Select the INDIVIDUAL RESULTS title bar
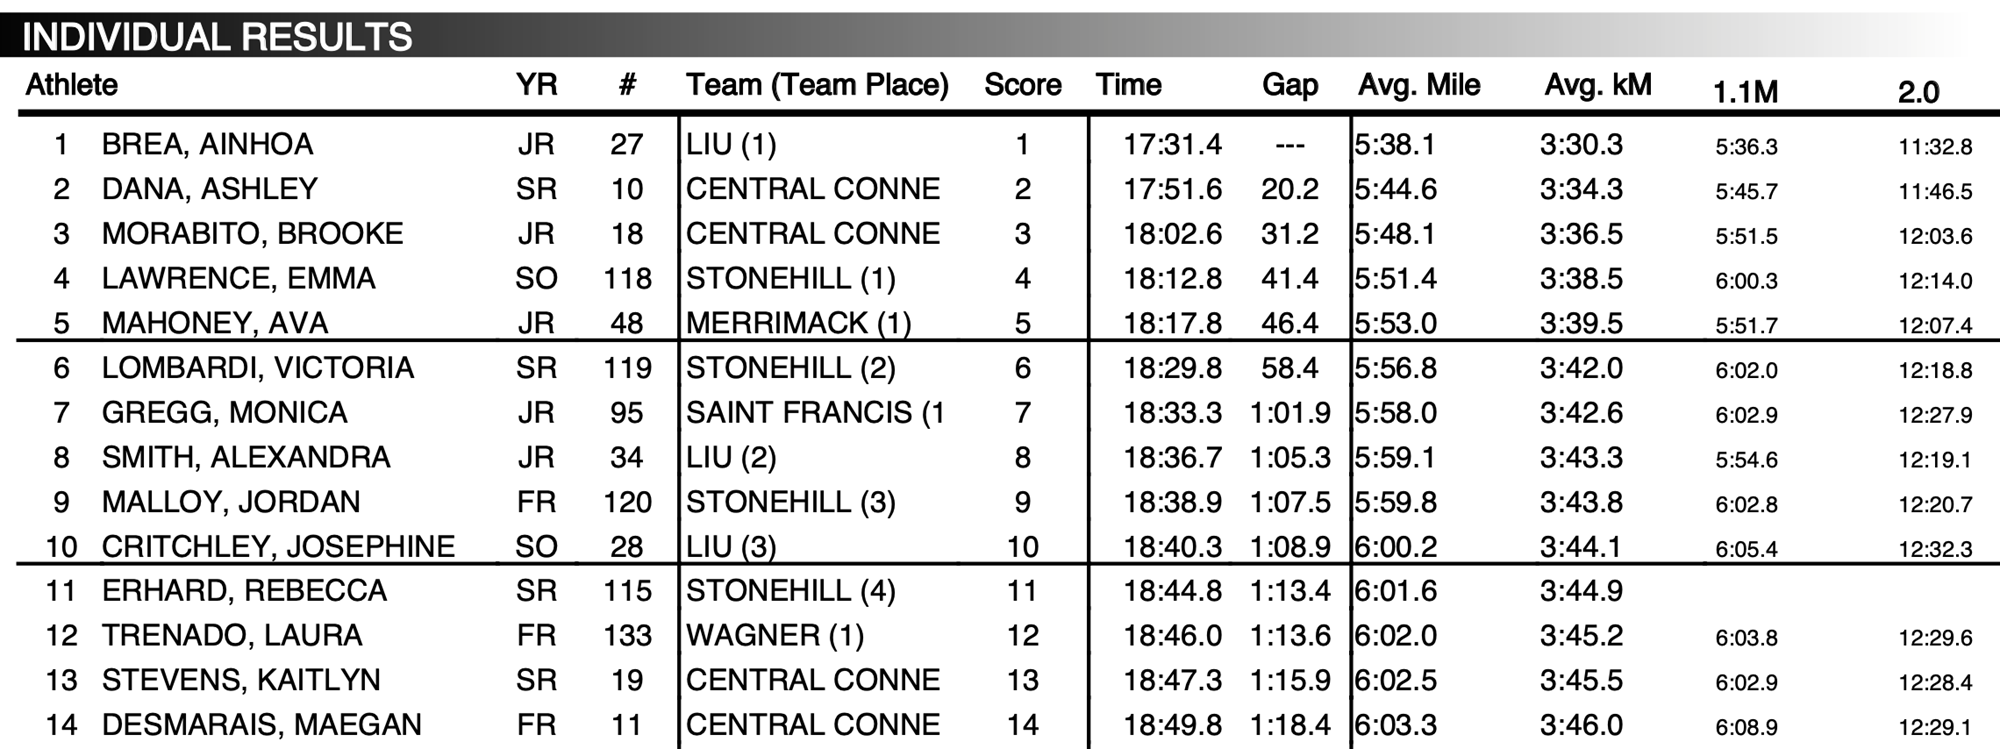 pos(1000,36)
